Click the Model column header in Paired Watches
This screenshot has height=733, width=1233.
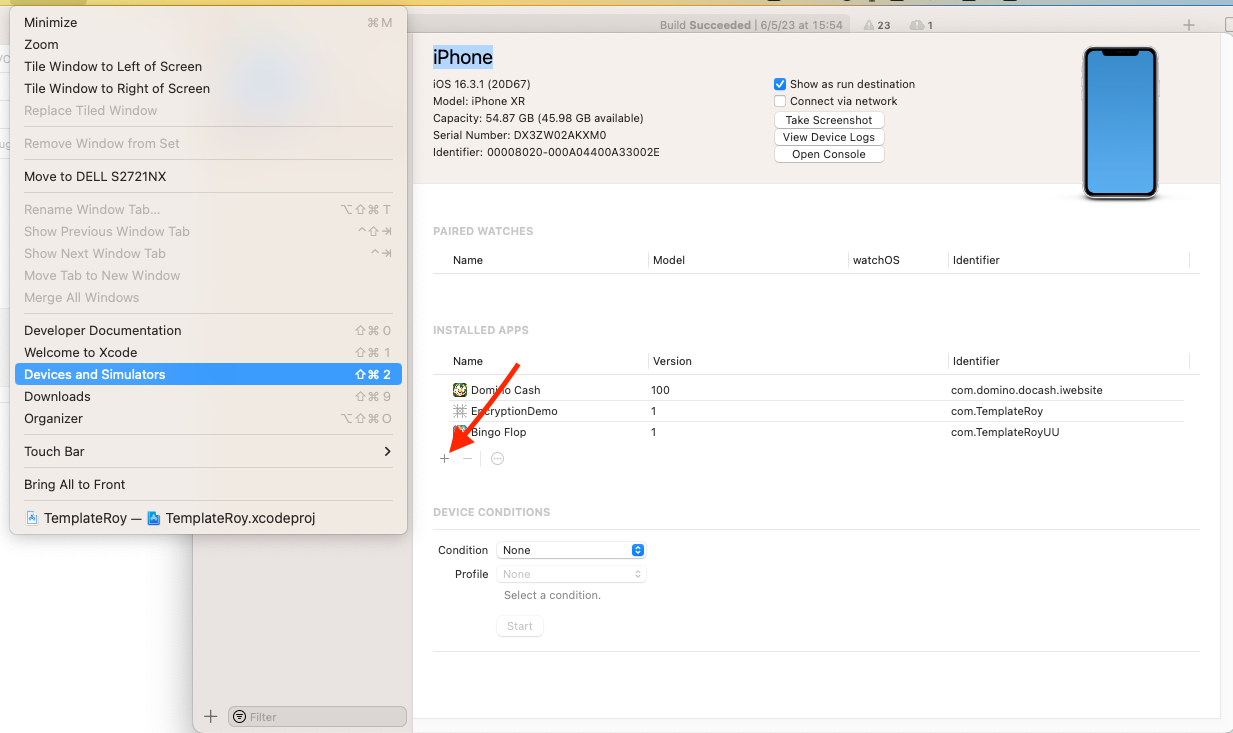point(669,260)
